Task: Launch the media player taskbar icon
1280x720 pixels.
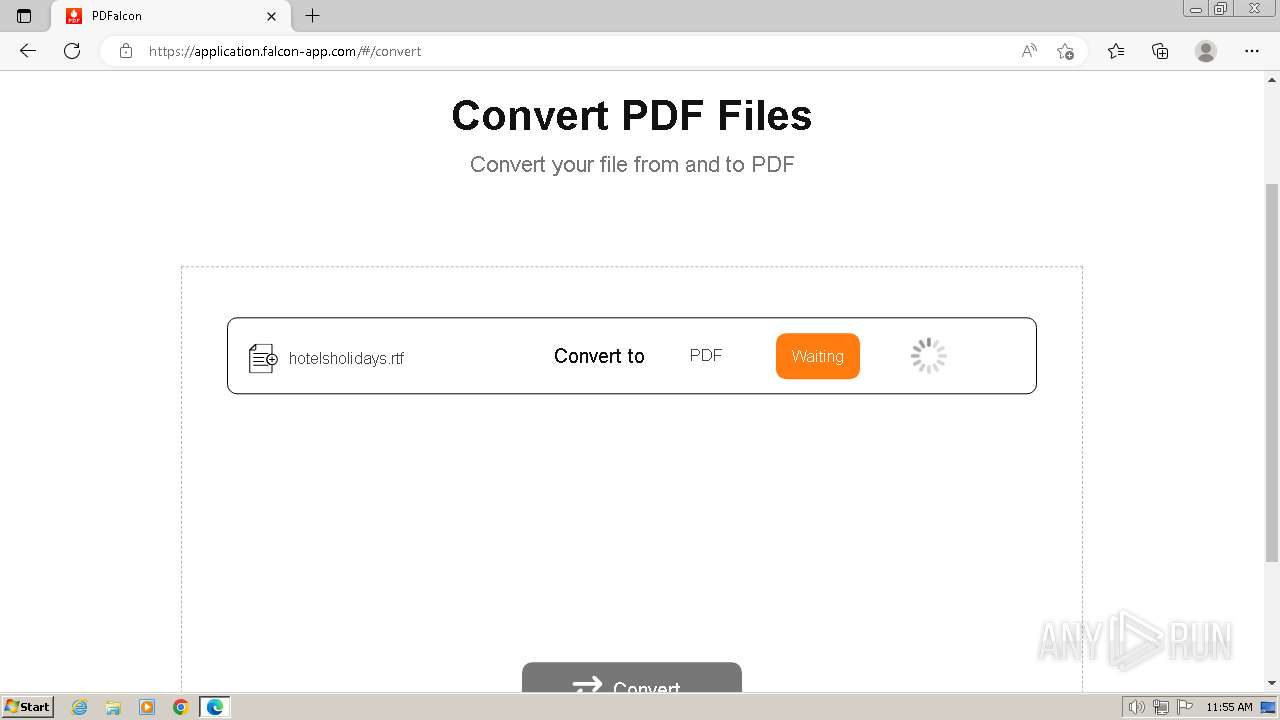Action: (x=147, y=707)
